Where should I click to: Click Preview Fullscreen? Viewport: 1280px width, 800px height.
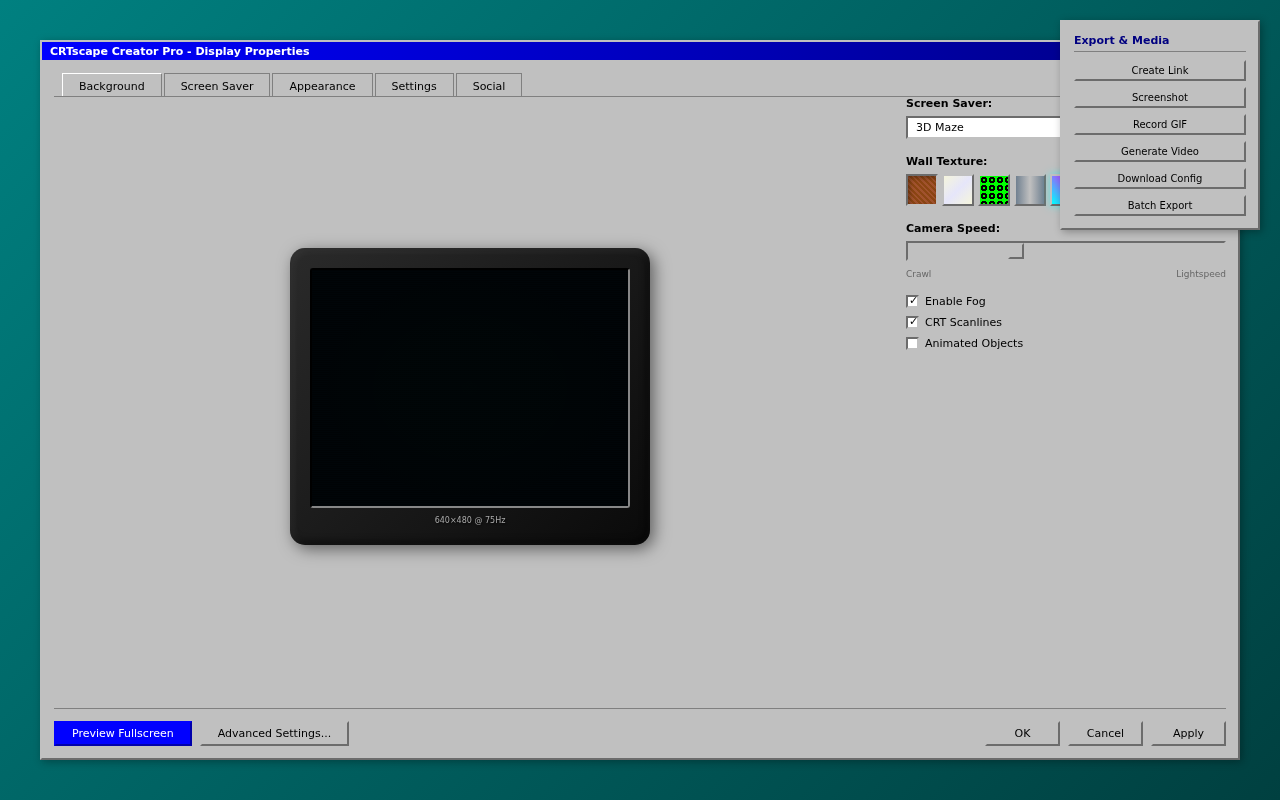pos(122,733)
